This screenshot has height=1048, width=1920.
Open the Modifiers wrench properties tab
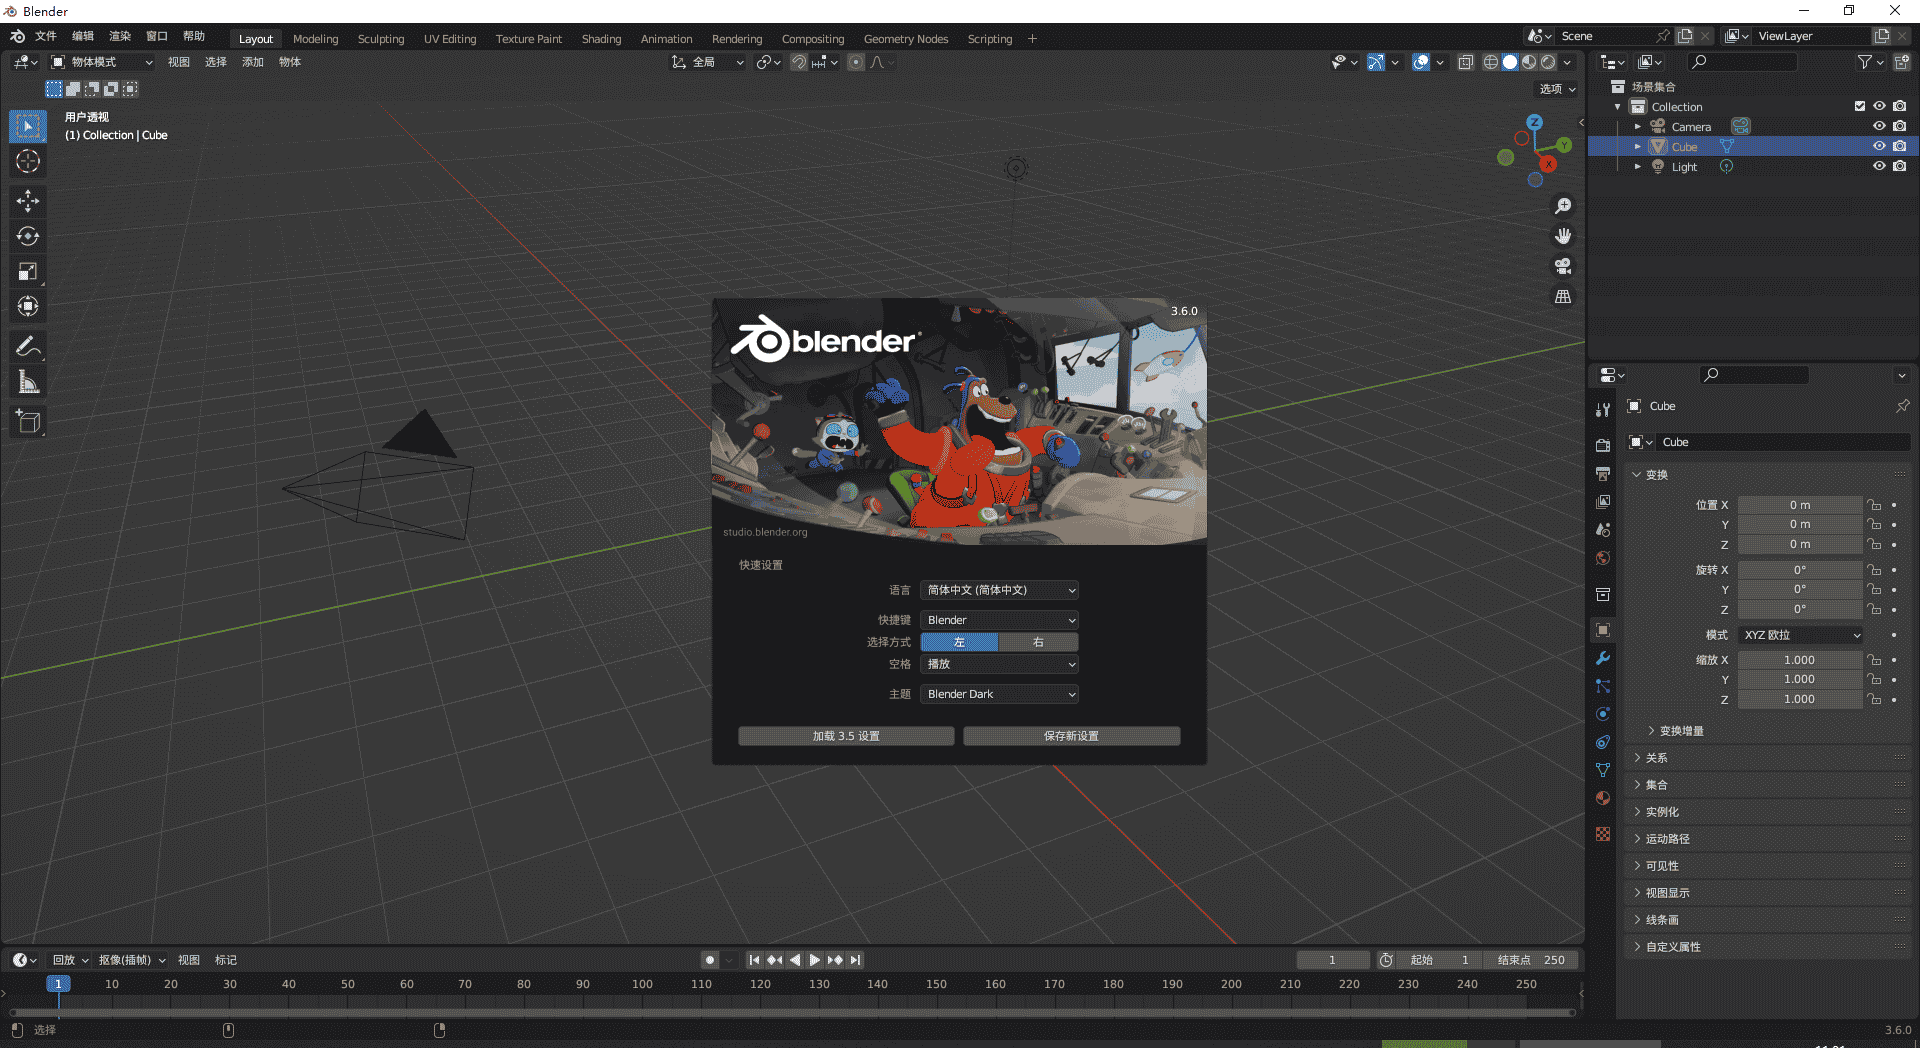click(1603, 658)
